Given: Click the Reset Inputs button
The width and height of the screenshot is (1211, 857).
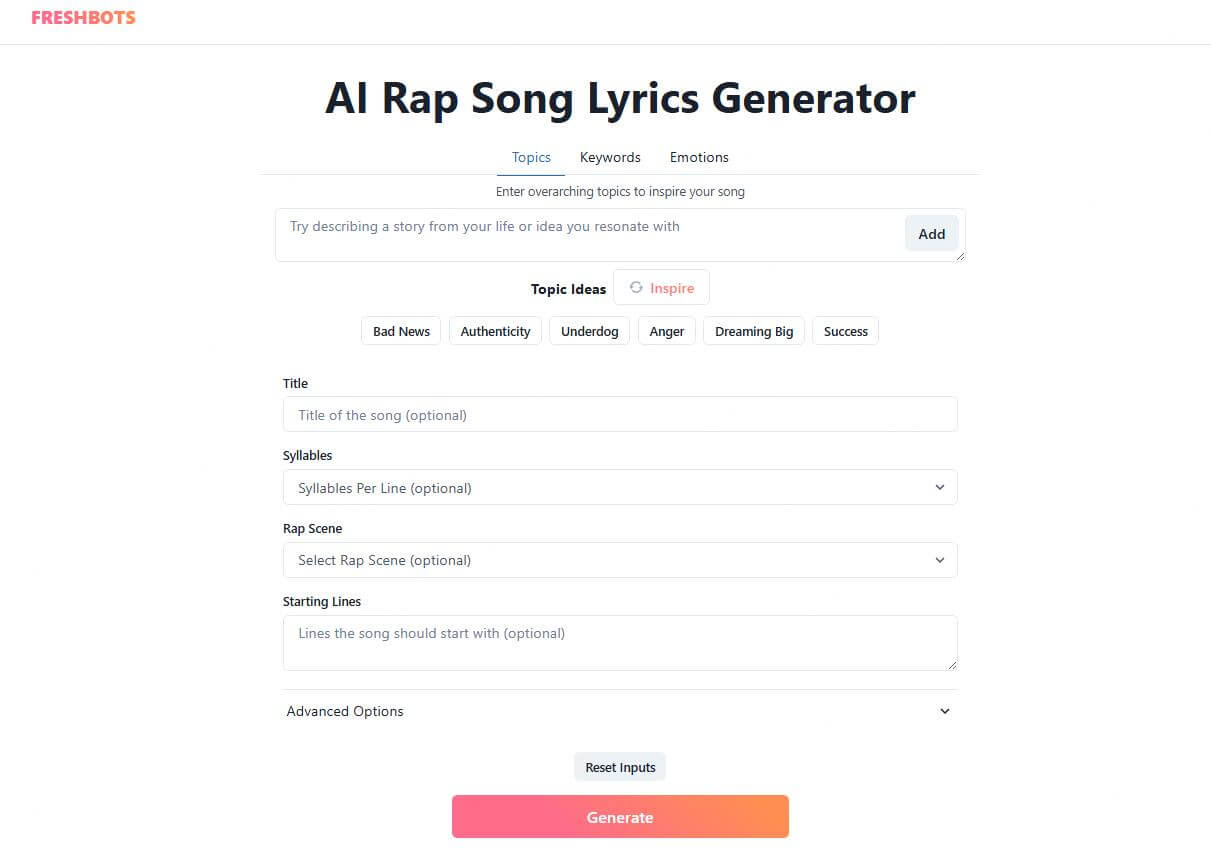Looking at the screenshot, I should tap(619, 766).
